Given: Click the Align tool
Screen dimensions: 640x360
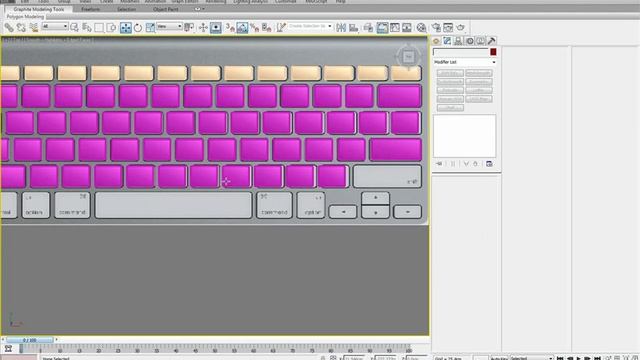Looking at the screenshot, I should (x=353, y=28).
